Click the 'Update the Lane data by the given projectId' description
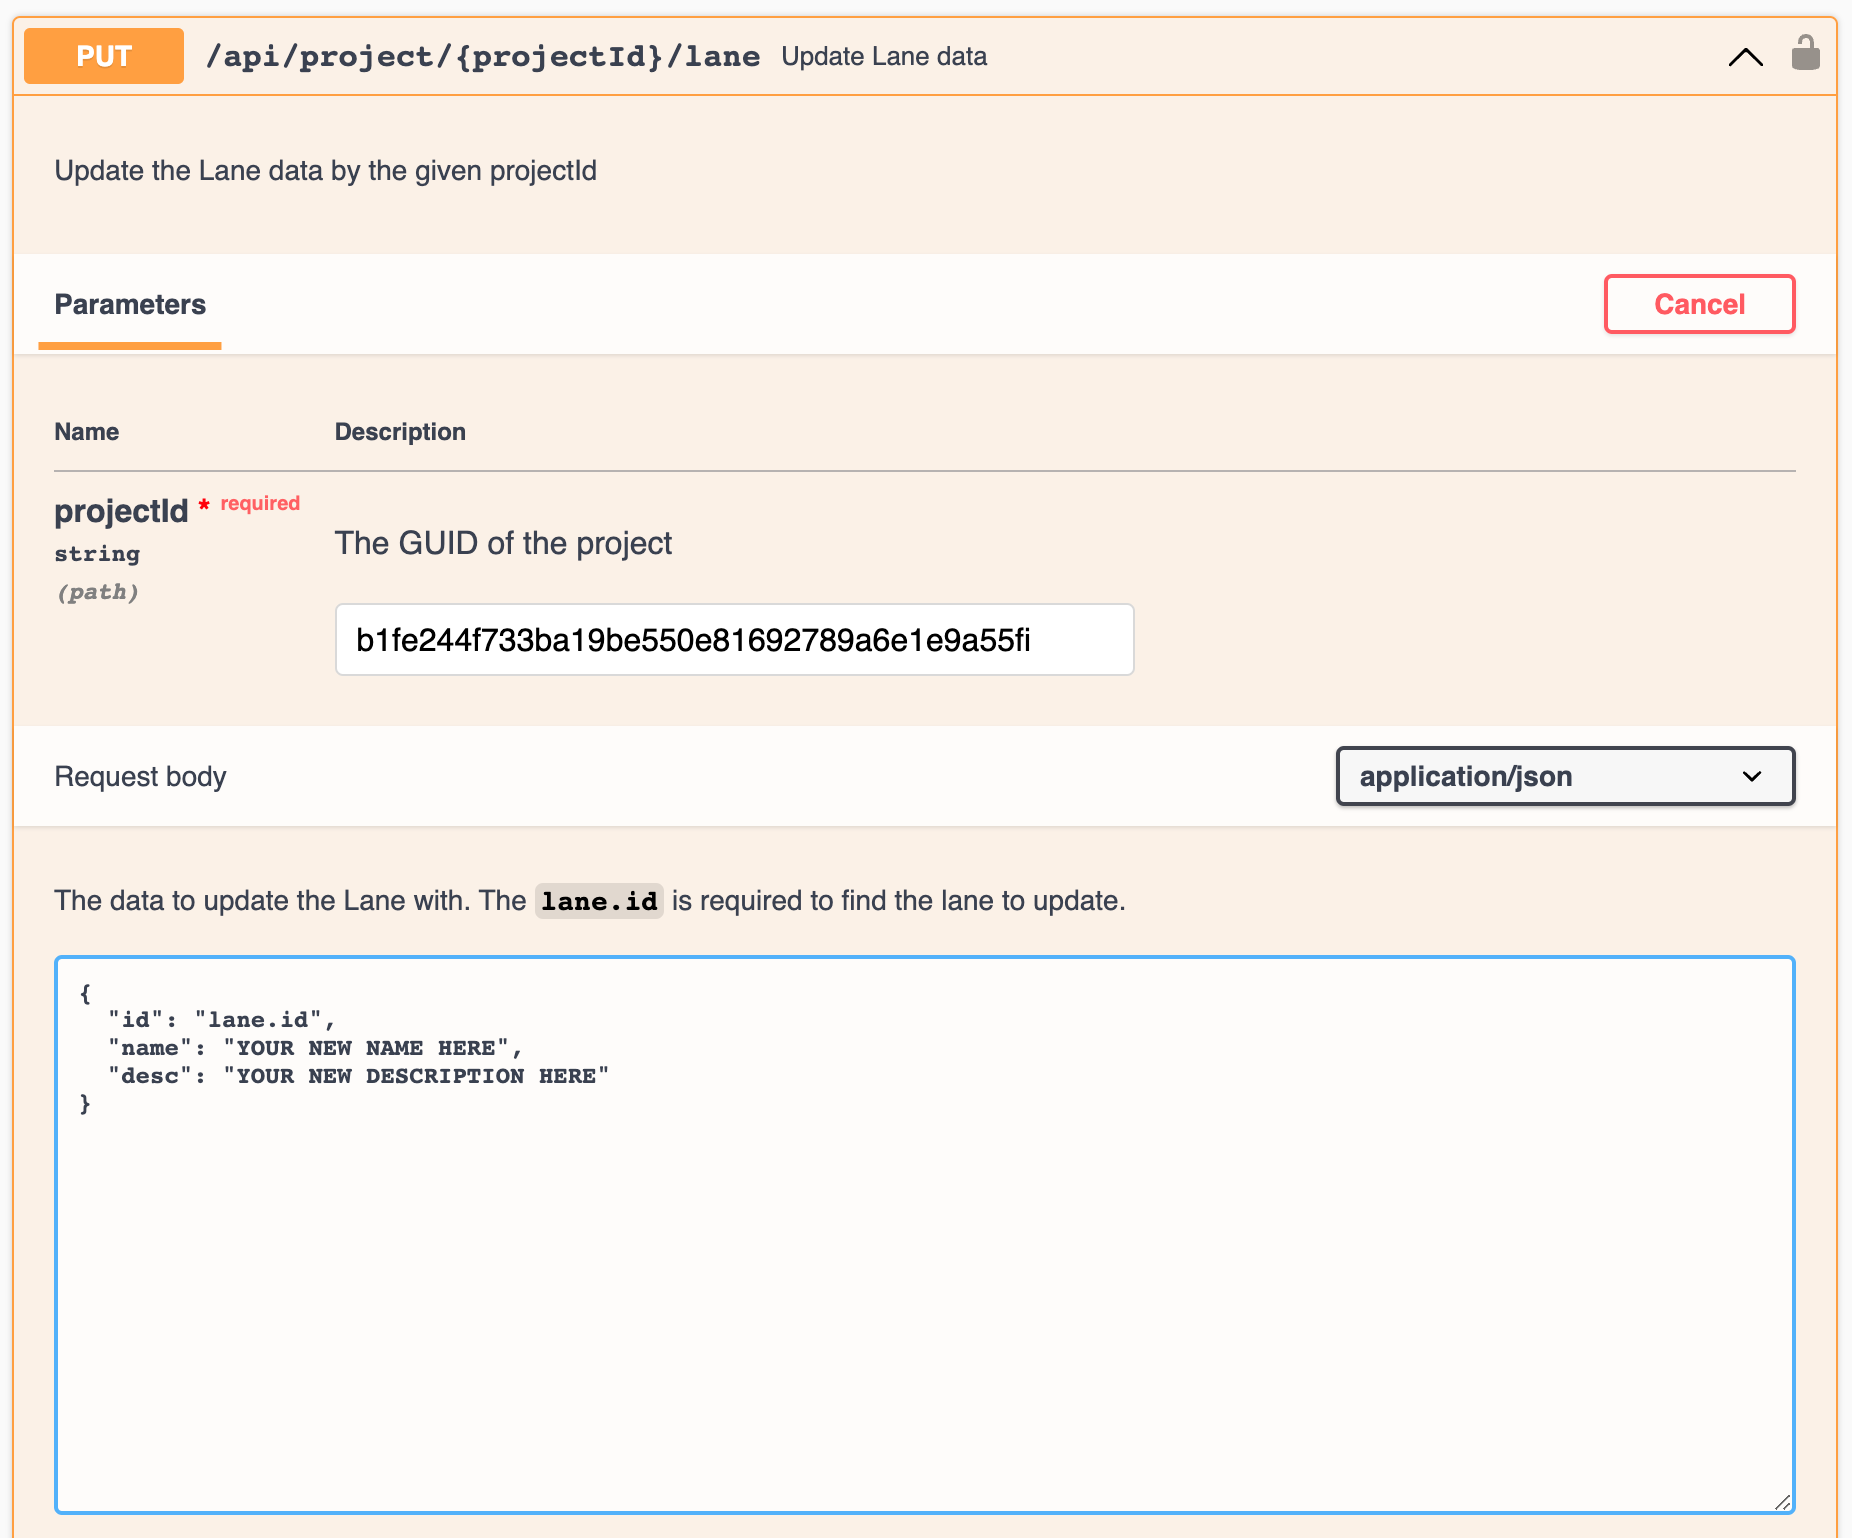Image resolution: width=1852 pixels, height=1538 pixels. point(326,171)
